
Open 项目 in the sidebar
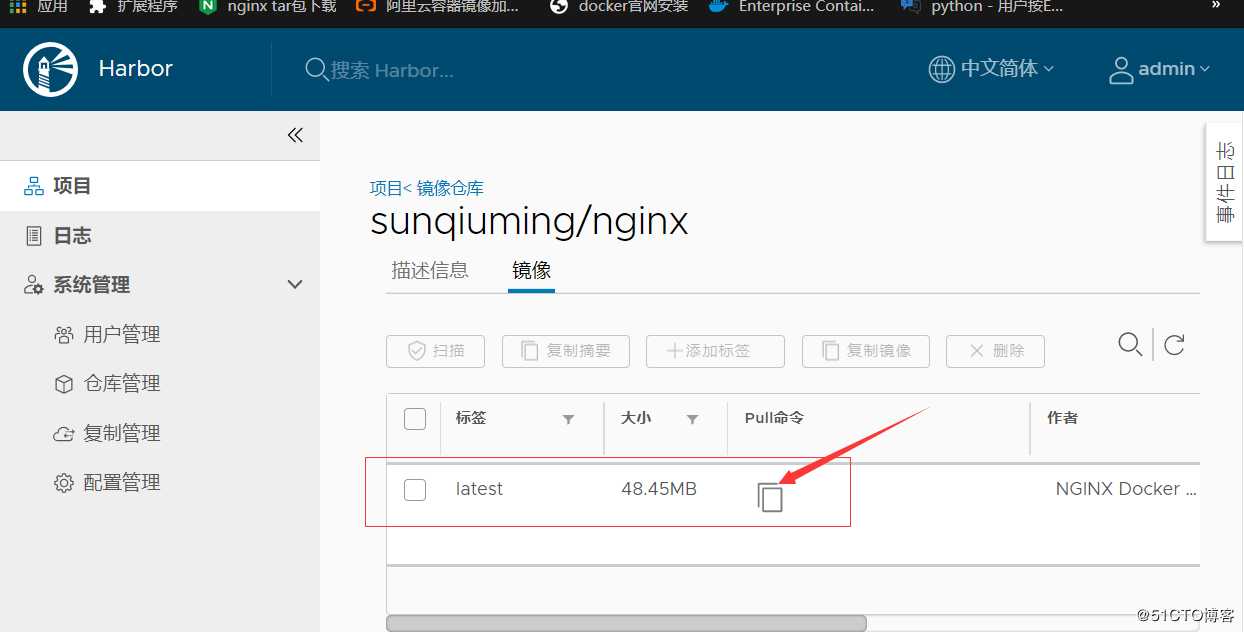[160, 186]
